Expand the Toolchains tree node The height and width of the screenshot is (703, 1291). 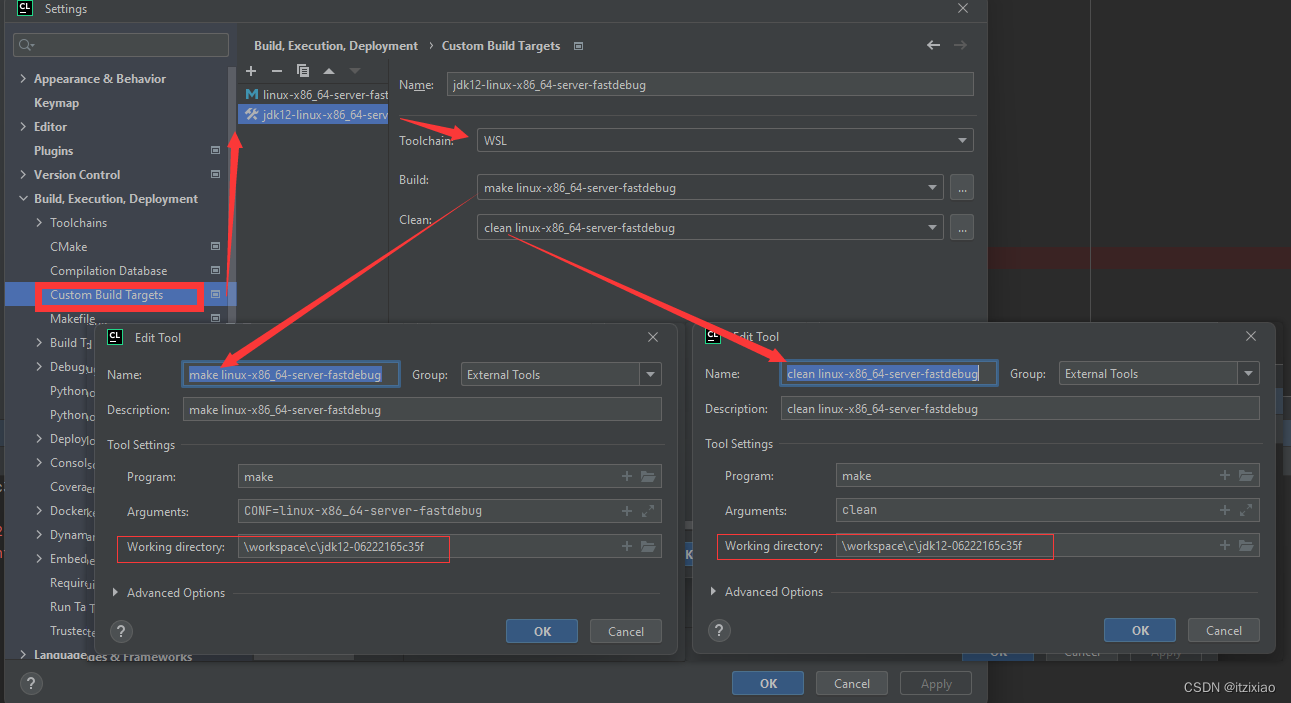click(x=39, y=223)
